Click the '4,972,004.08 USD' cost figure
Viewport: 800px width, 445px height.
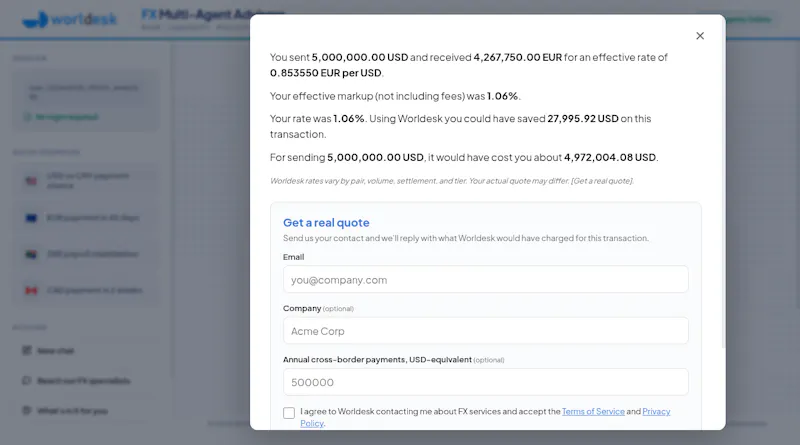[x=610, y=157]
